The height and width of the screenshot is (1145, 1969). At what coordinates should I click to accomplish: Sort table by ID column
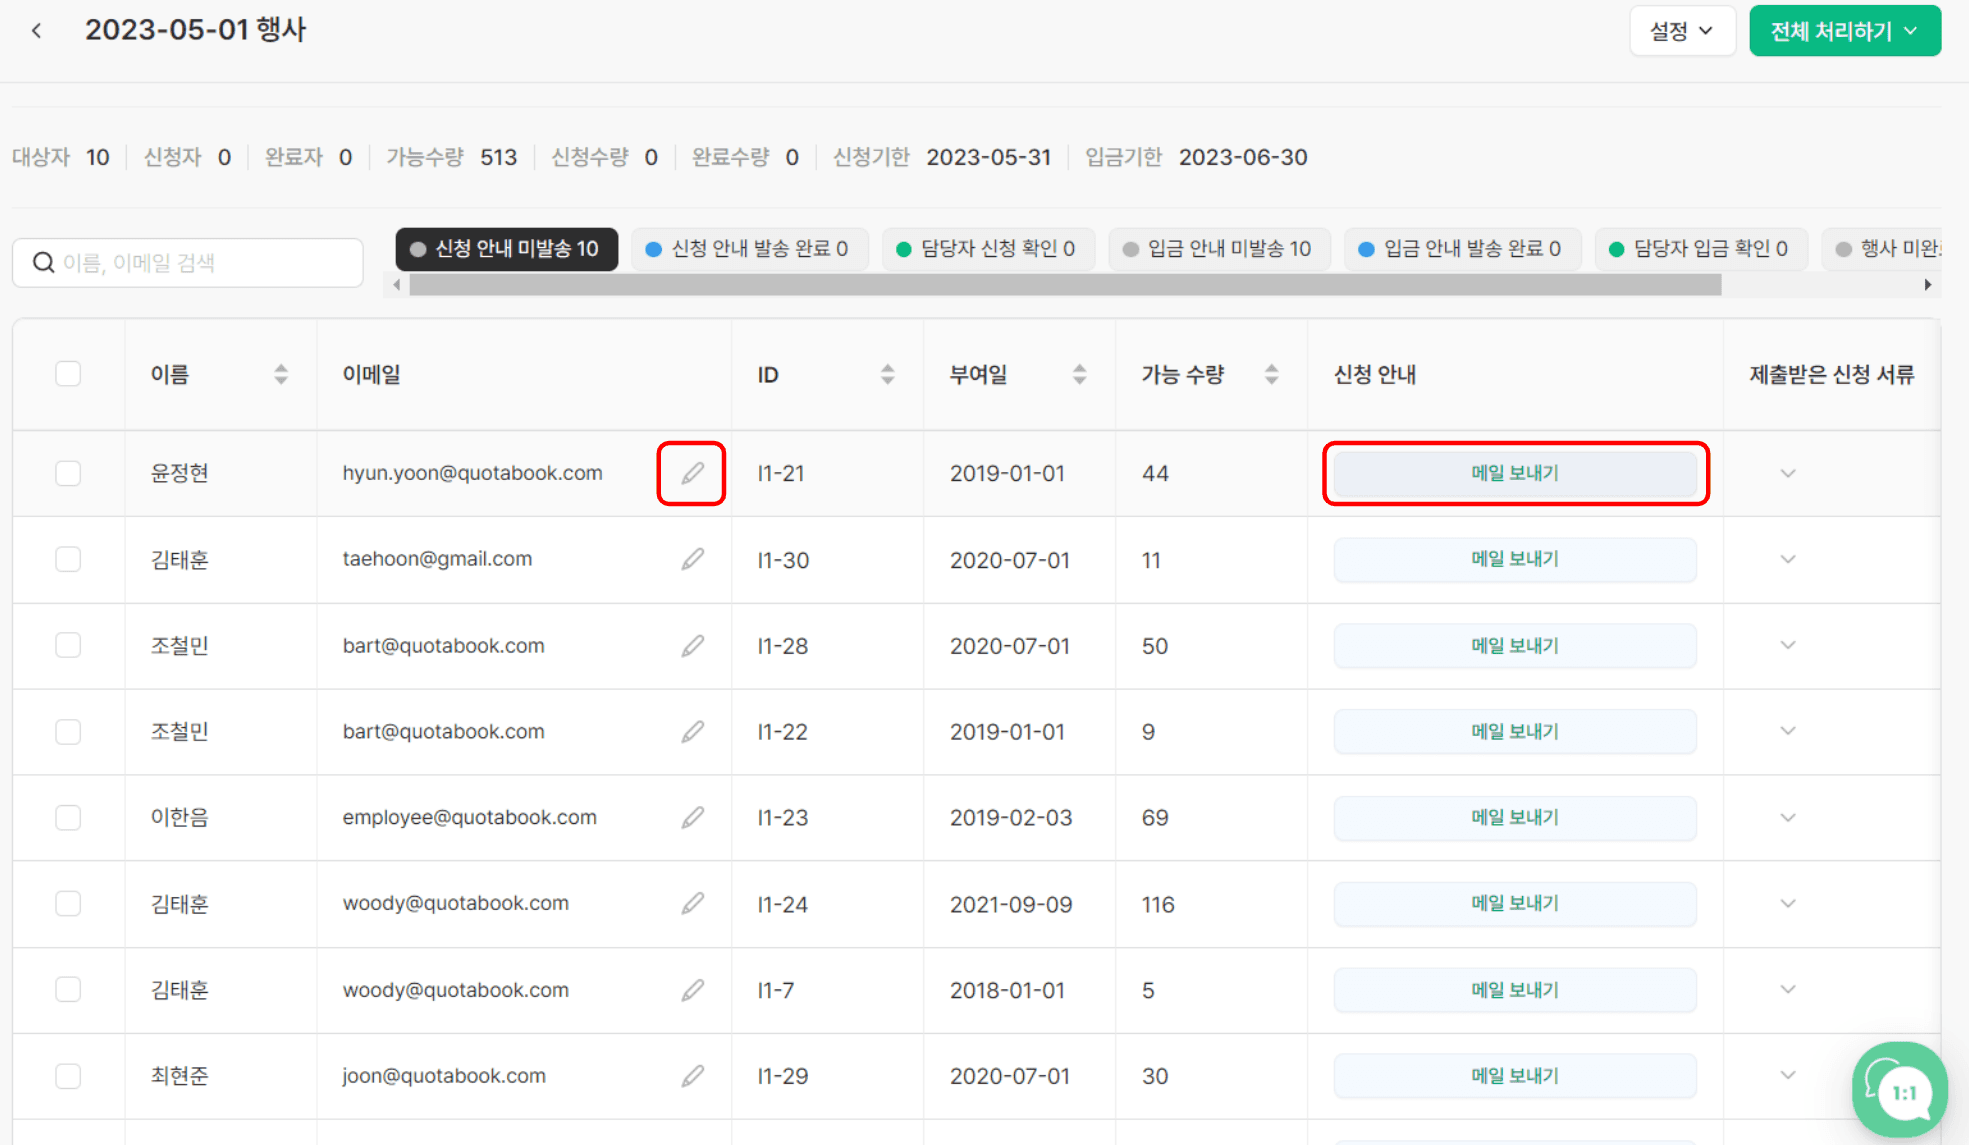point(887,374)
